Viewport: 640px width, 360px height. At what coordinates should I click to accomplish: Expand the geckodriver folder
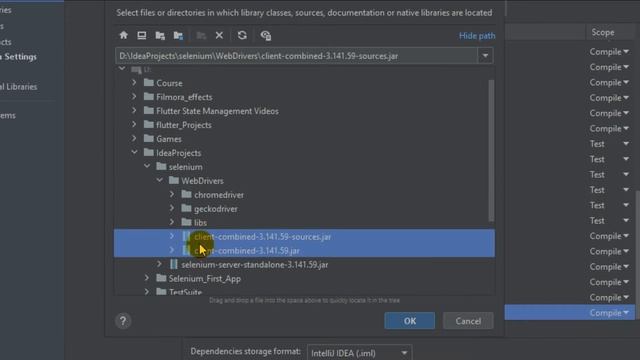click(x=172, y=209)
